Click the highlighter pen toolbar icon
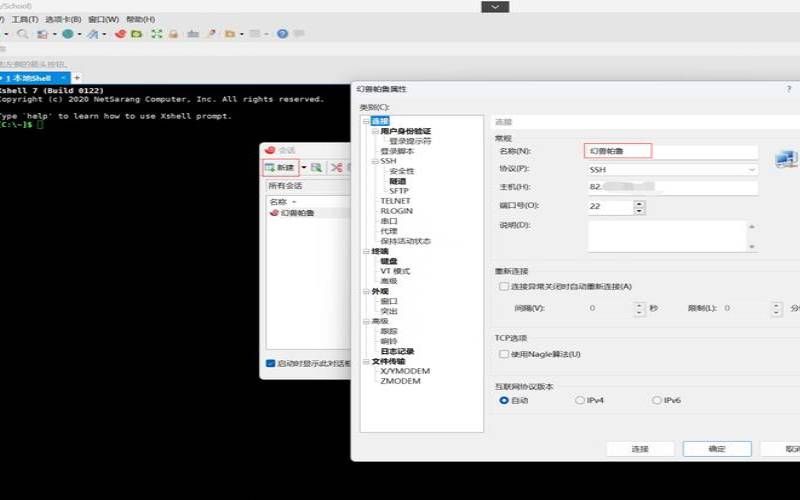800x500 pixels. tap(211, 34)
